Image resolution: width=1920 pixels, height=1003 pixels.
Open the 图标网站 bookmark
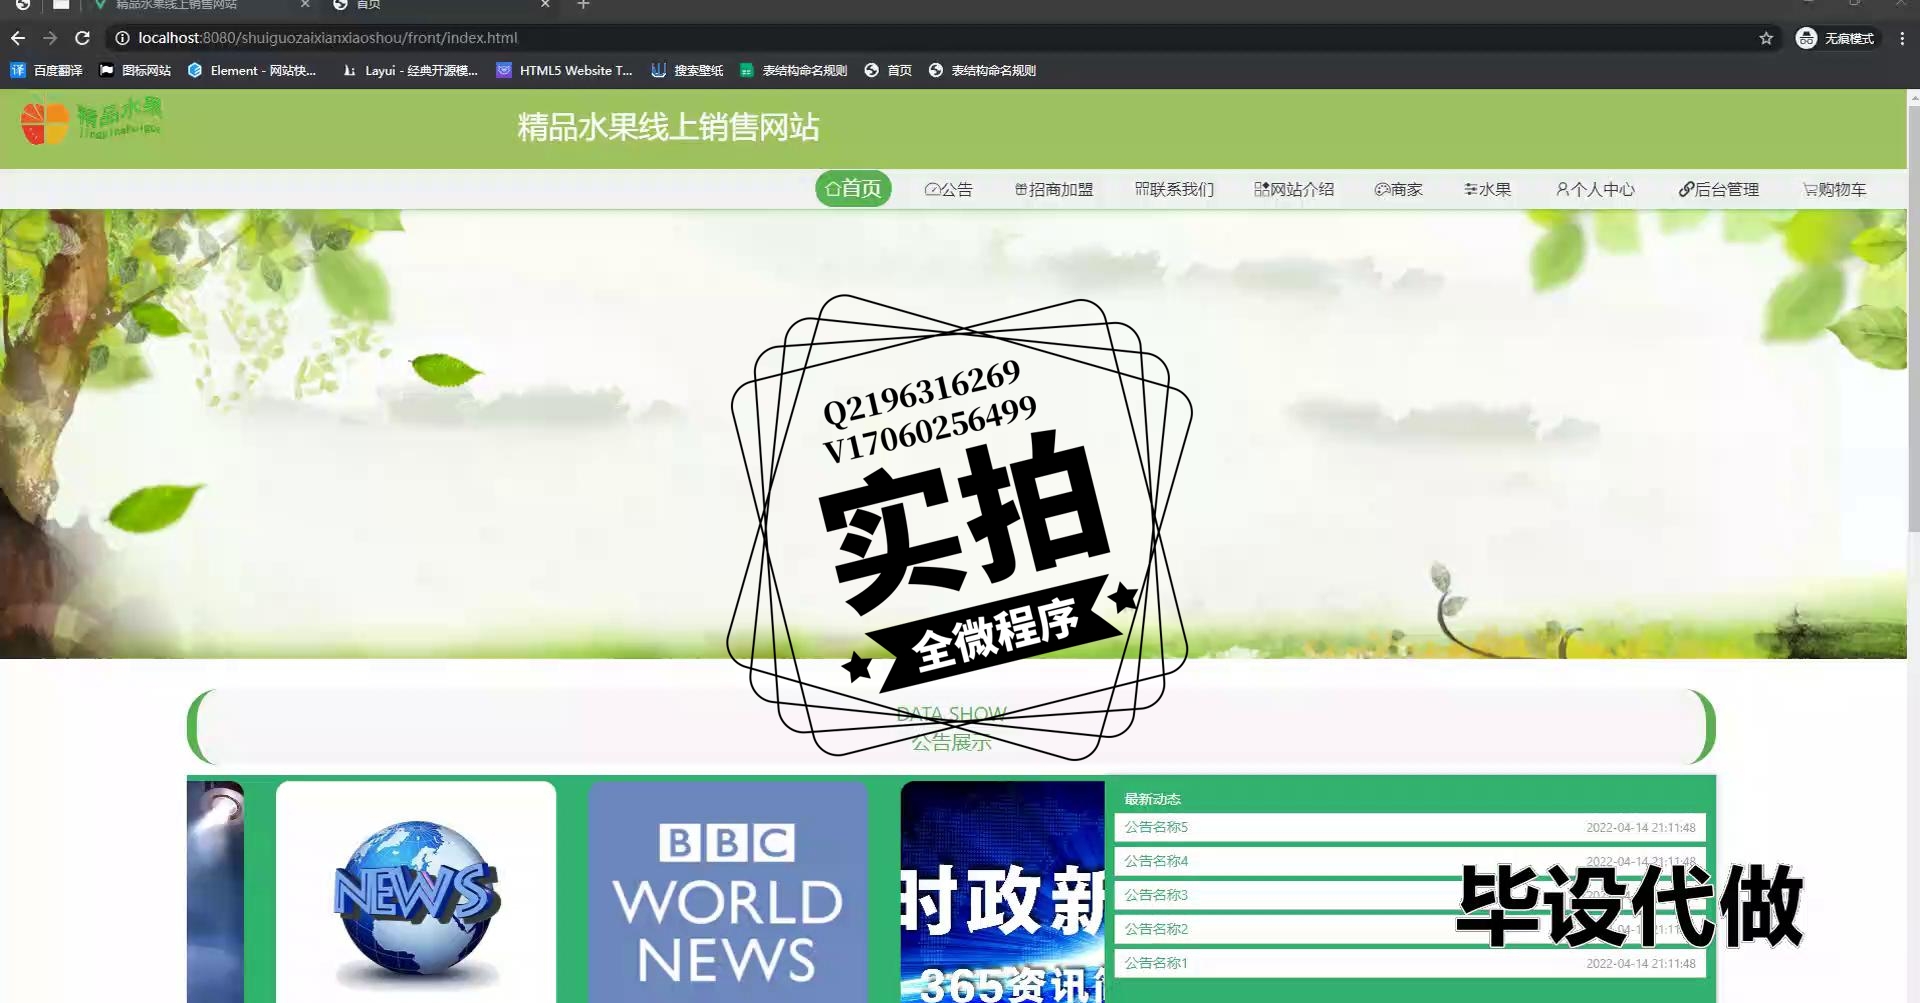point(135,70)
